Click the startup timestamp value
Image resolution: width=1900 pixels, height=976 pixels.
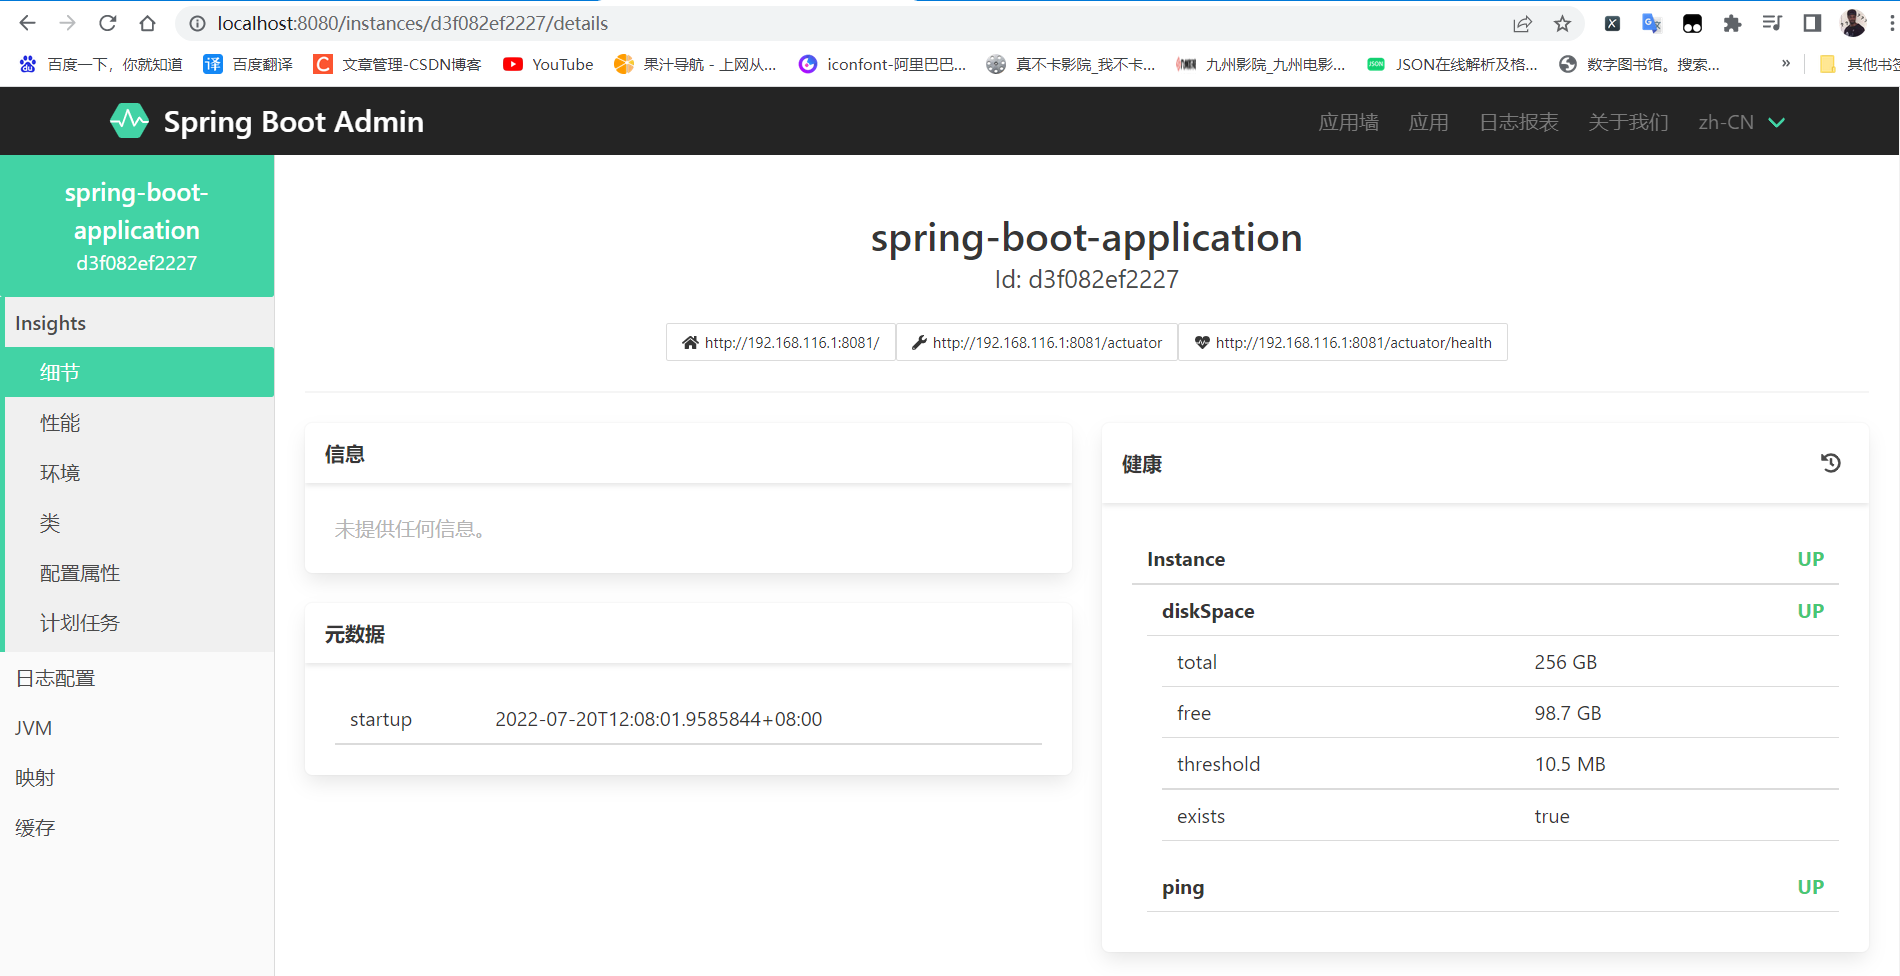point(659,719)
